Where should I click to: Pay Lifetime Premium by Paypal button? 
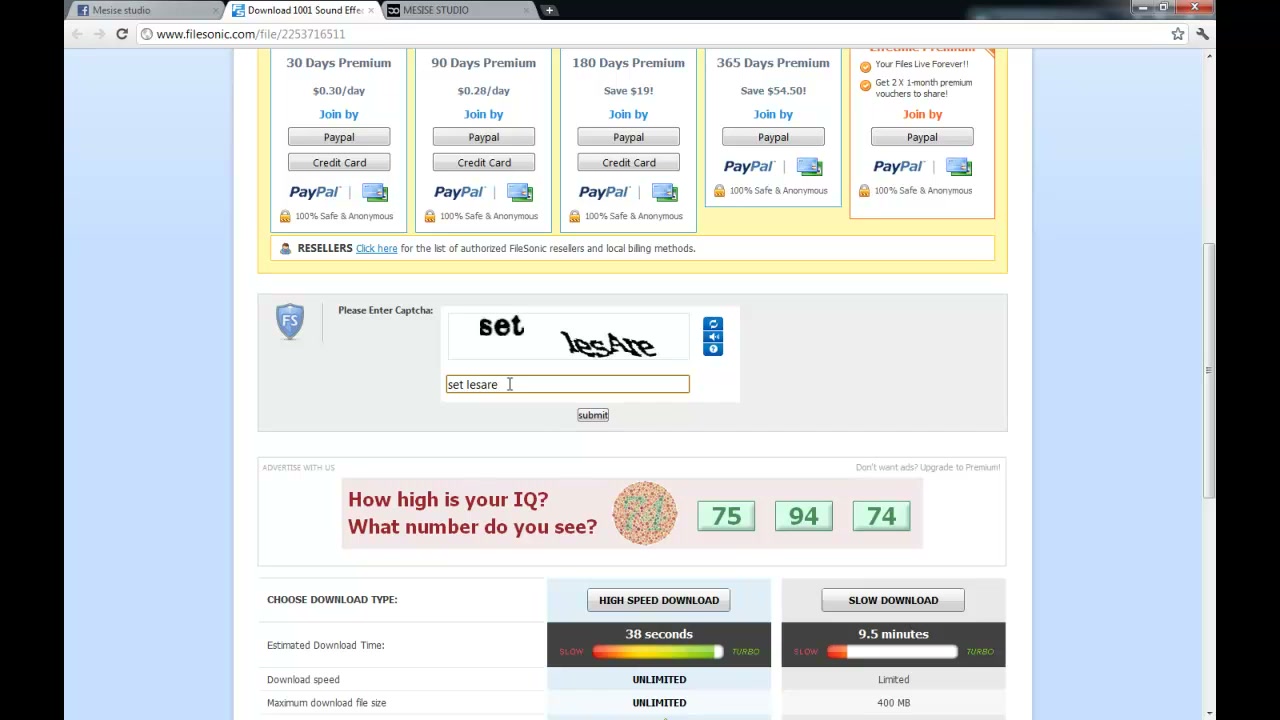[x=922, y=137]
